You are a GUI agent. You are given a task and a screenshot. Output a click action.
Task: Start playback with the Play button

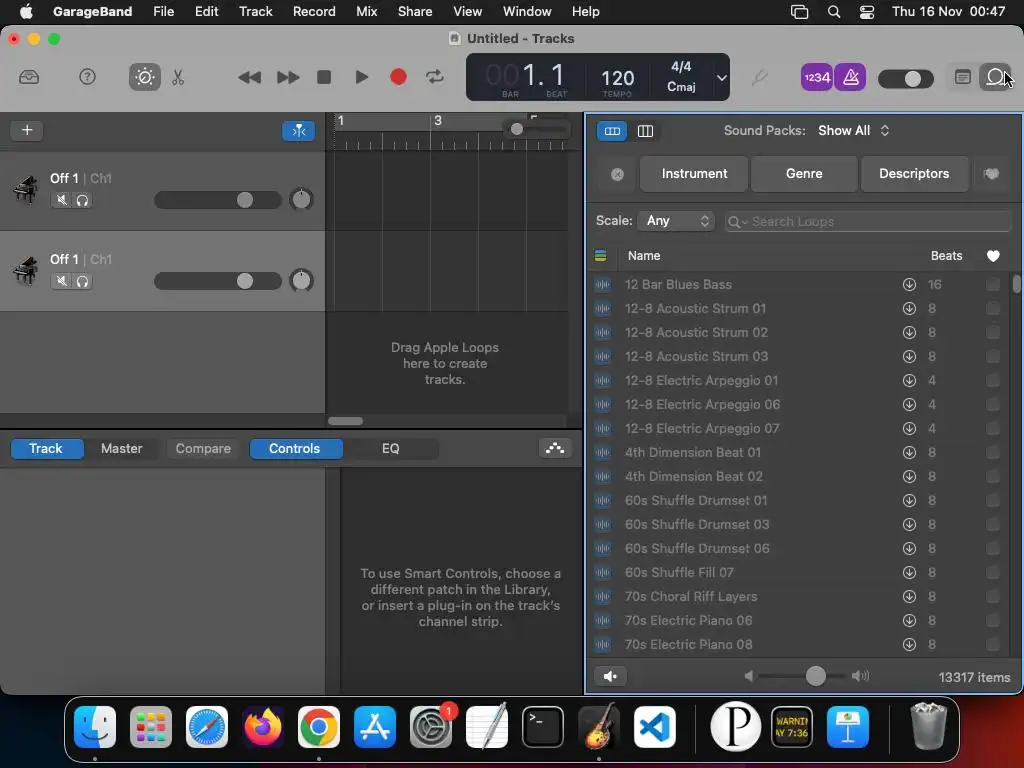pos(361,77)
